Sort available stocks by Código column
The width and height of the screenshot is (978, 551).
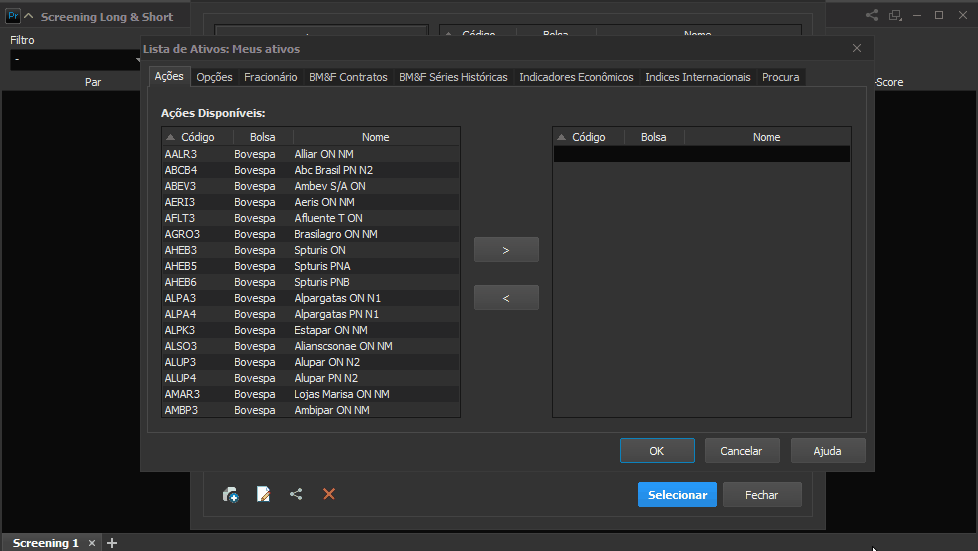pyautogui.click(x=198, y=137)
